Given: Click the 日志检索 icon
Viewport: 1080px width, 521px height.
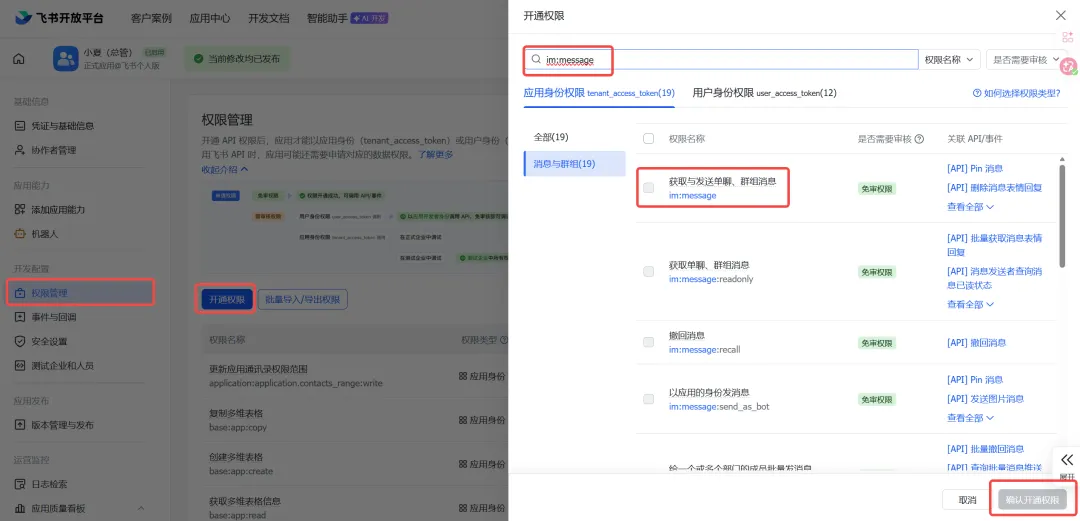Looking at the screenshot, I should pos(19,484).
